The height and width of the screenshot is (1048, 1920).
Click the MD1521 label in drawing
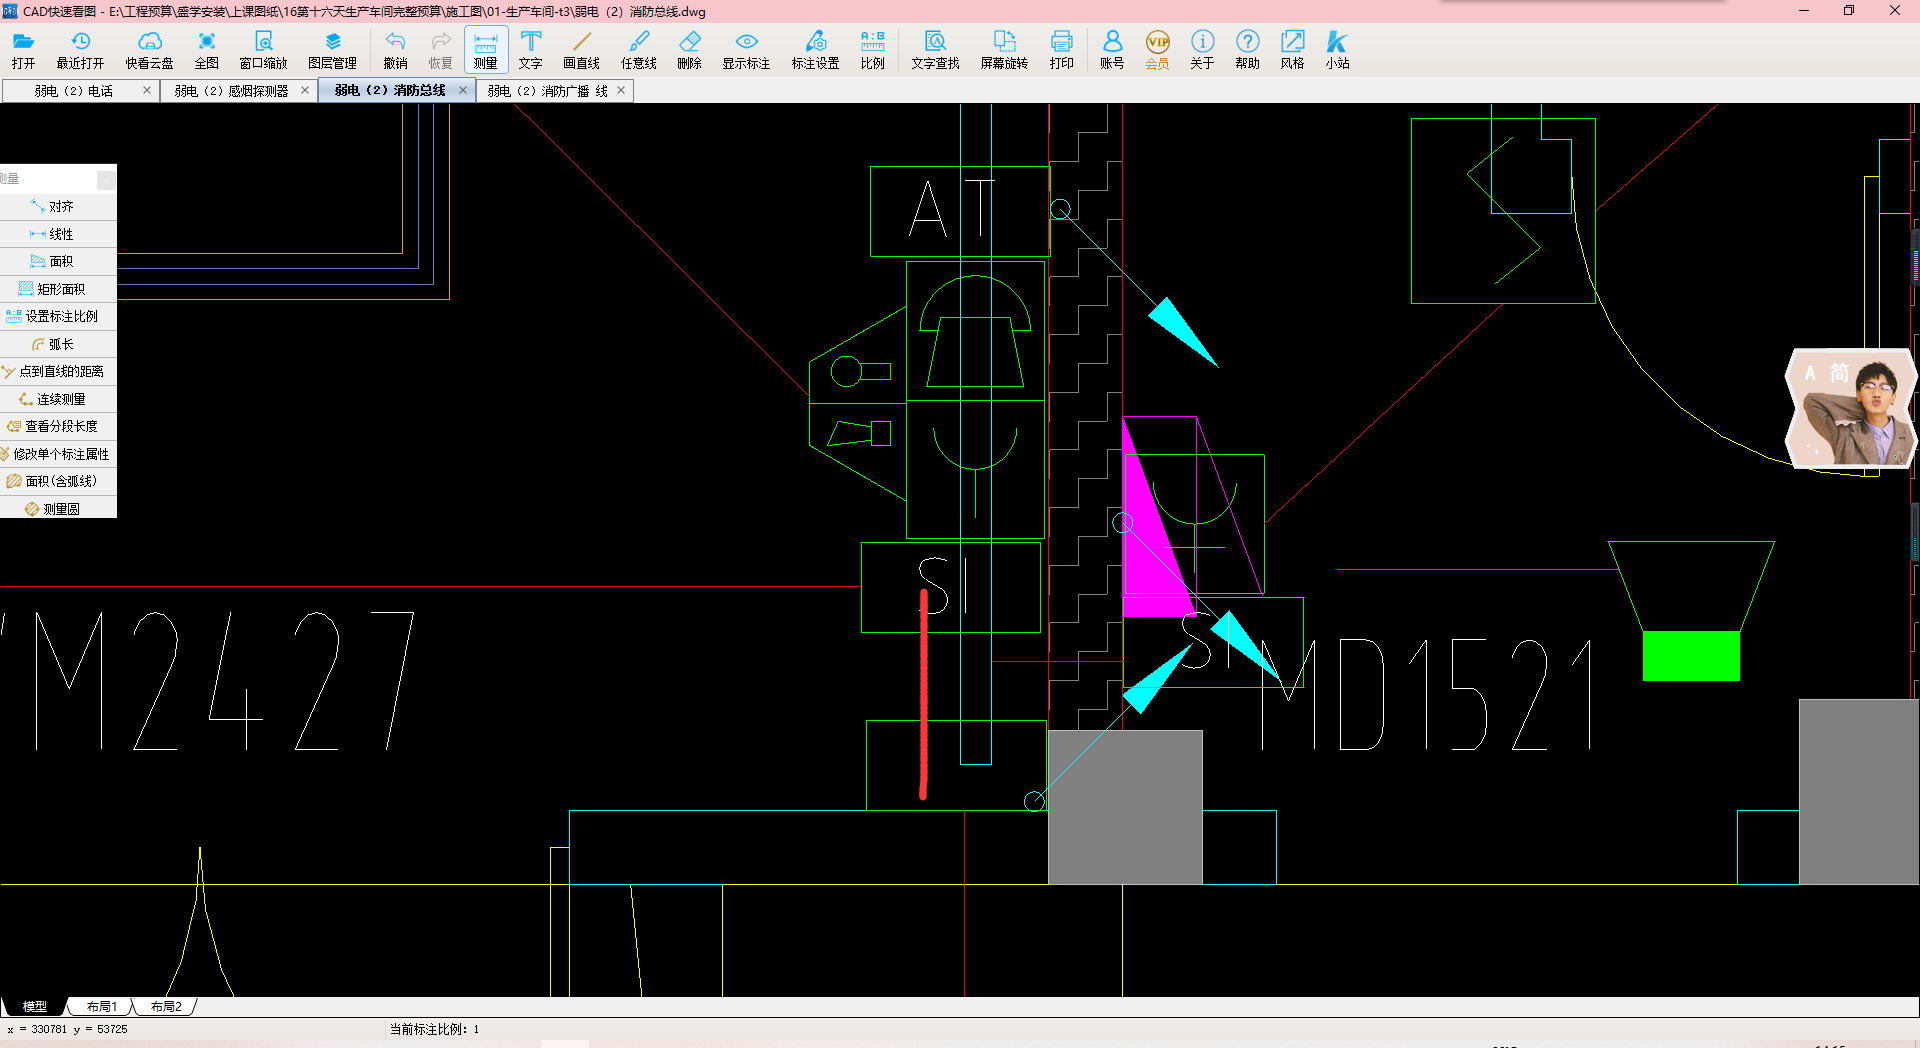coord(1427,694)
